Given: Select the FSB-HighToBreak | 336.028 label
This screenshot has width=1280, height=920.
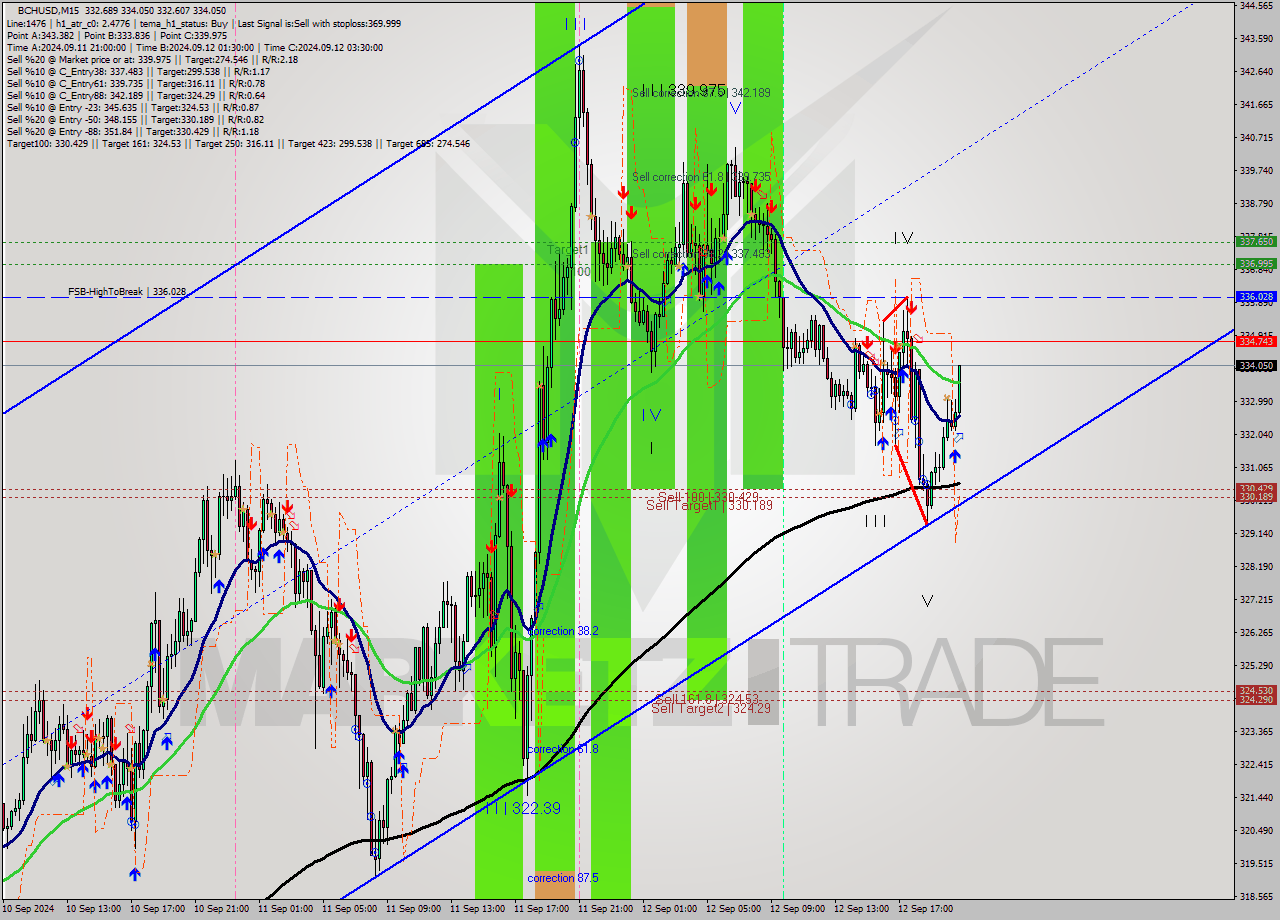Looking at the screenshot, I should pos(128,291).
